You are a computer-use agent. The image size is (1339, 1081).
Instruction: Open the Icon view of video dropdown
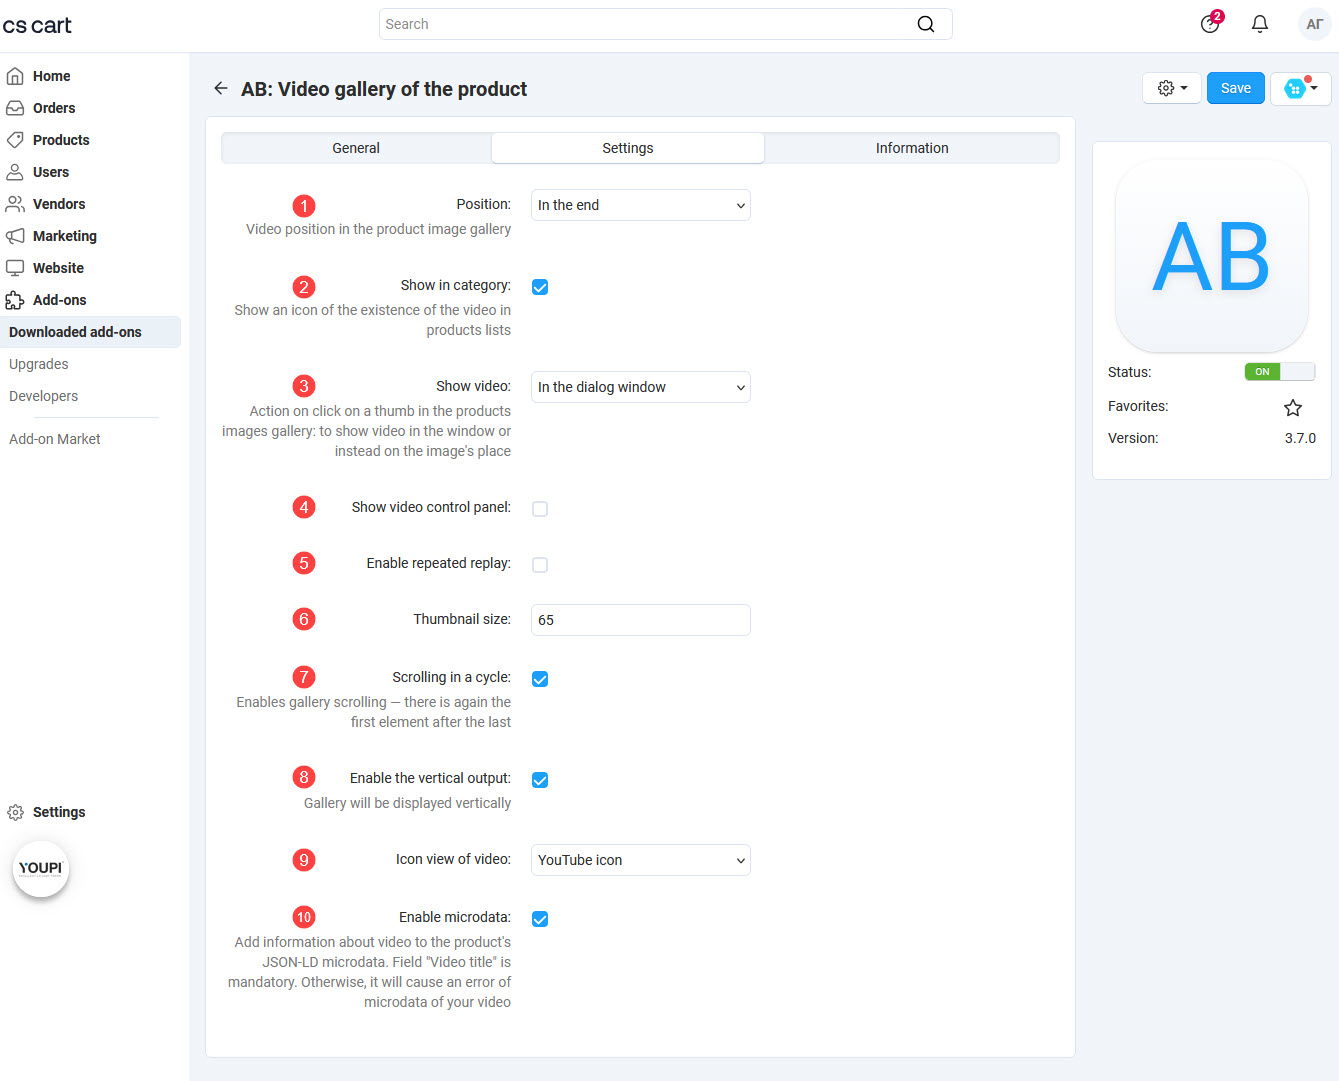640,860
